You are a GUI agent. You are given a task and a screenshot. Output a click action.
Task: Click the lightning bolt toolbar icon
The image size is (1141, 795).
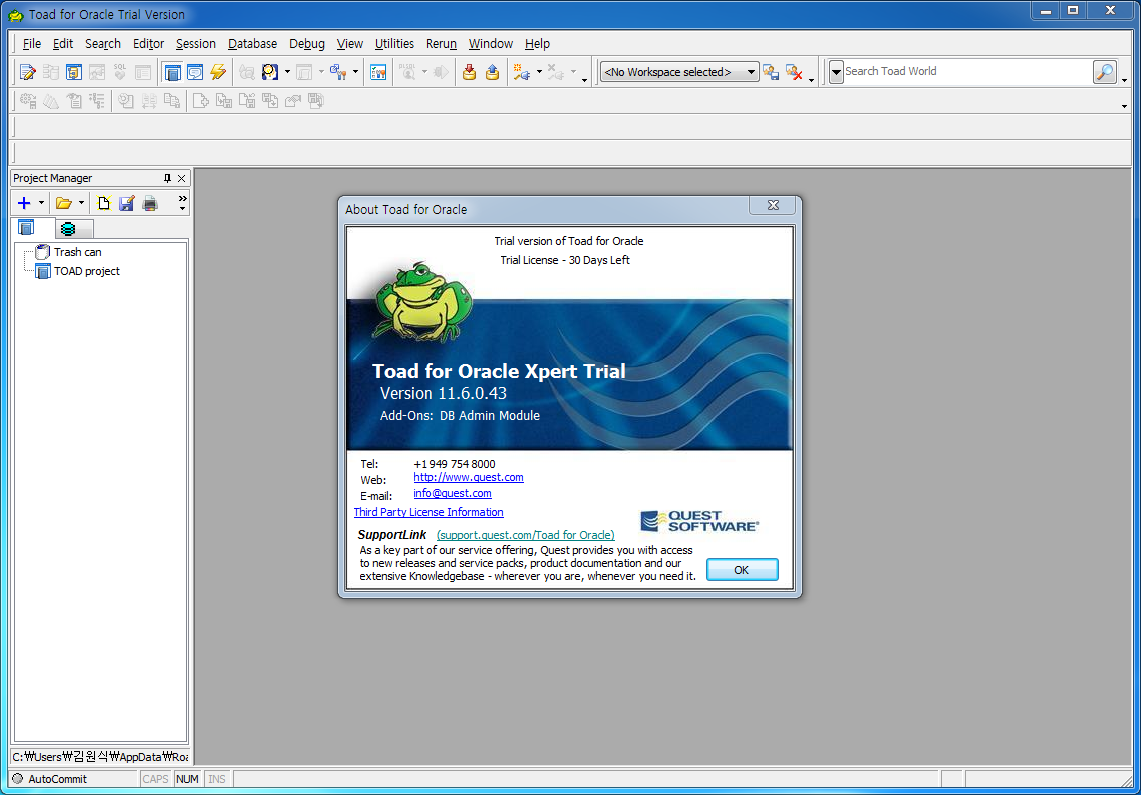pos(218,72)
